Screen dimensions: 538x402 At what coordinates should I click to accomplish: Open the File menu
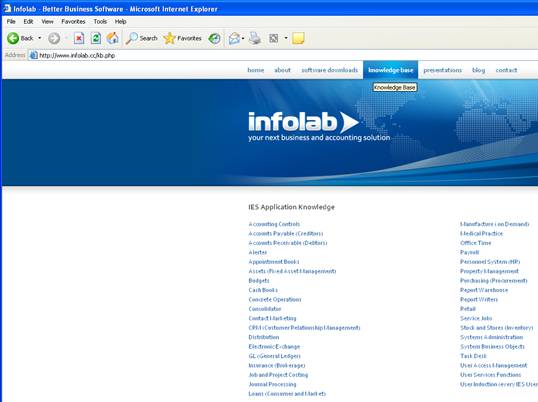tap(11, 22)
